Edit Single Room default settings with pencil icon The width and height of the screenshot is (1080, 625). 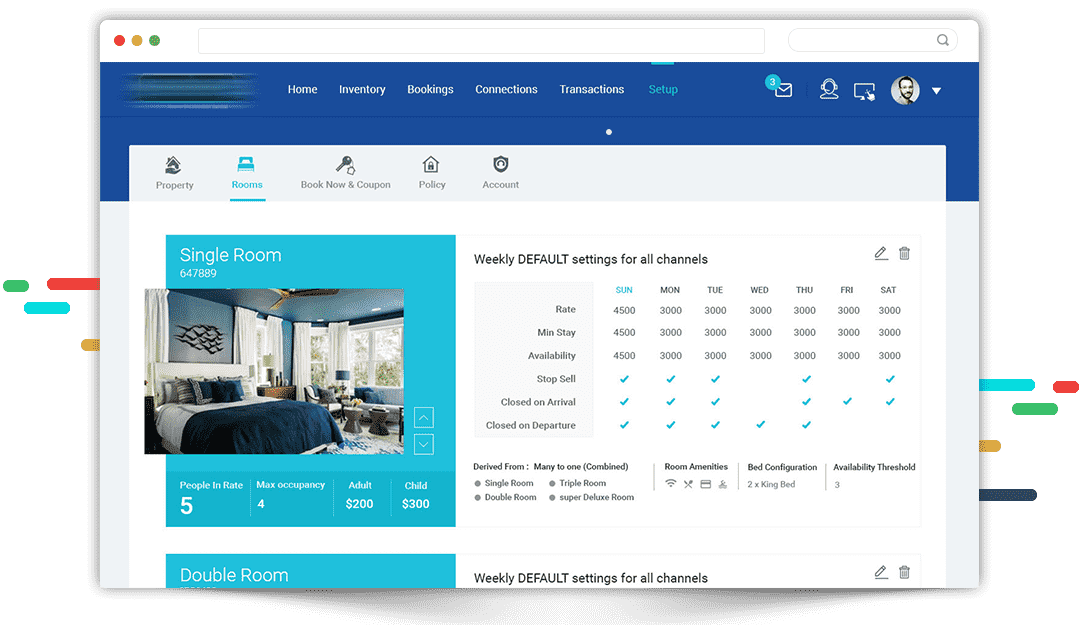(881, 254)
